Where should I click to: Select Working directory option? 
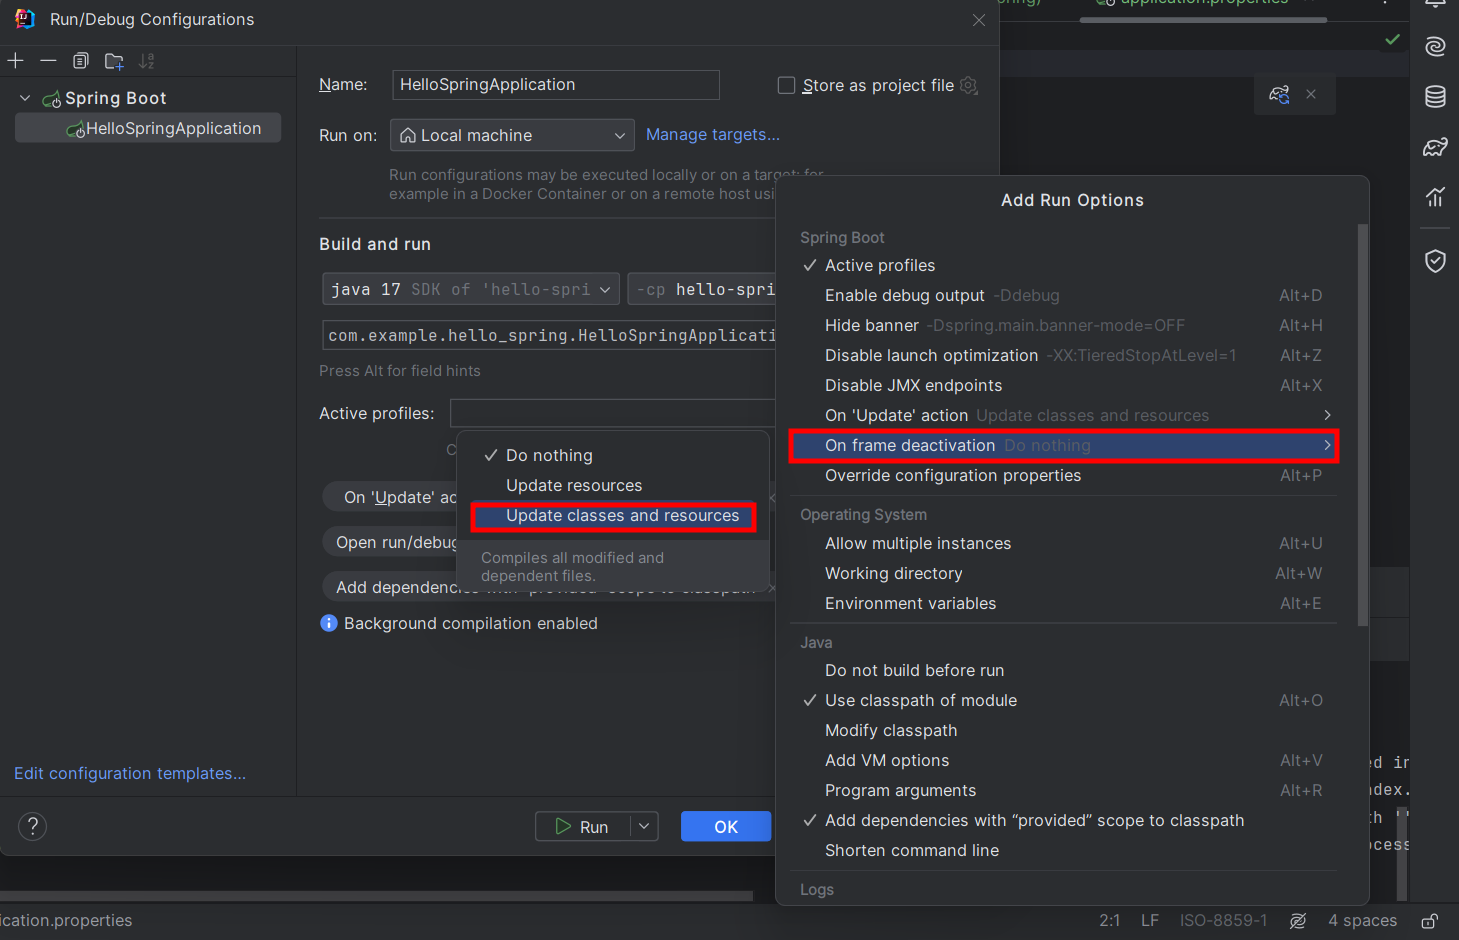pos(1064,573)
